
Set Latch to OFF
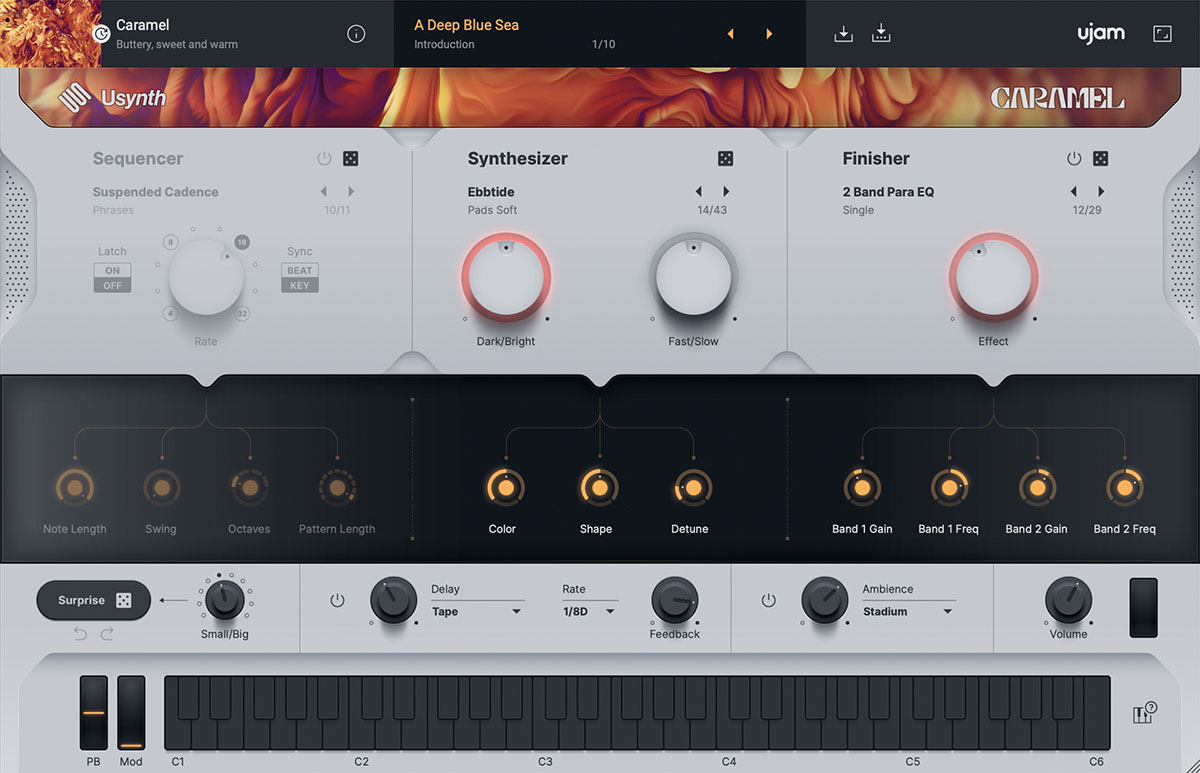click(x=112, y=285)
